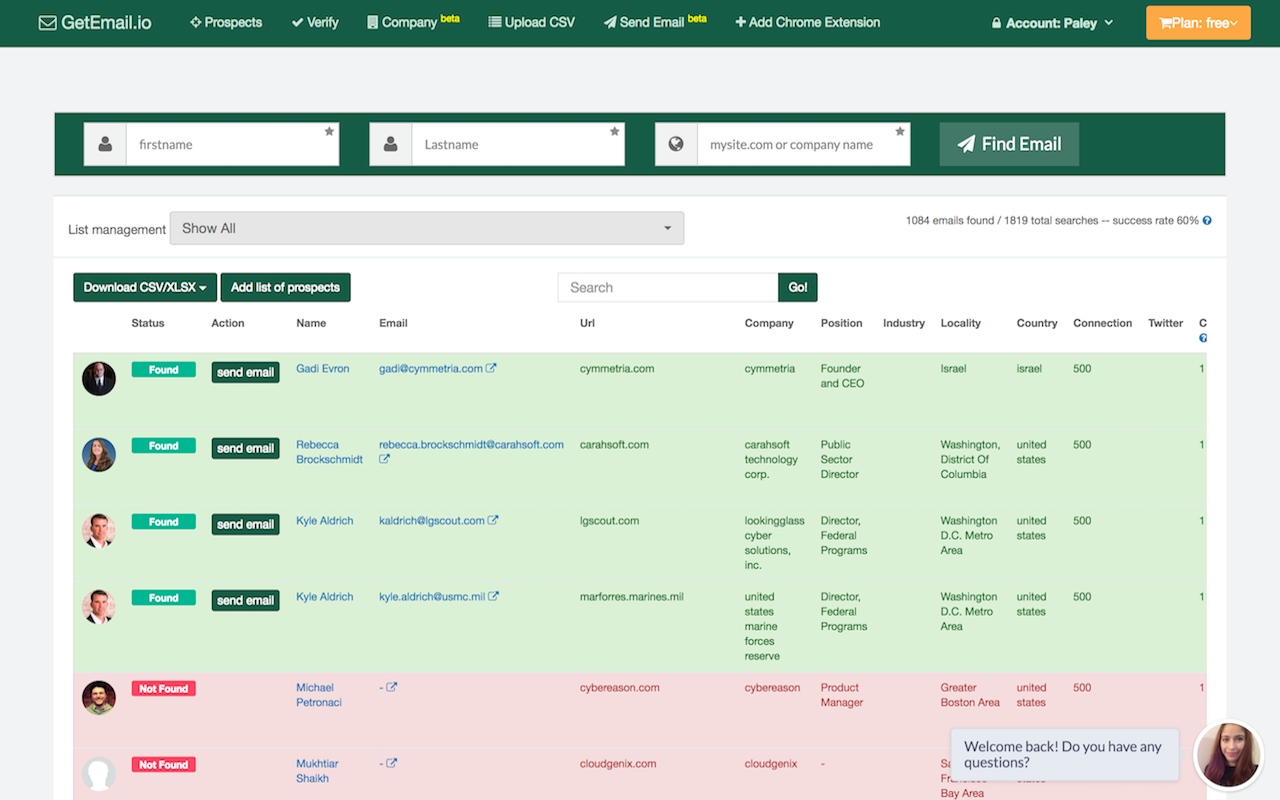This screenshot has height=800, width=1280.
Task: Open Mukhtiar Shaikh profile link
Action: click(315, 771)
